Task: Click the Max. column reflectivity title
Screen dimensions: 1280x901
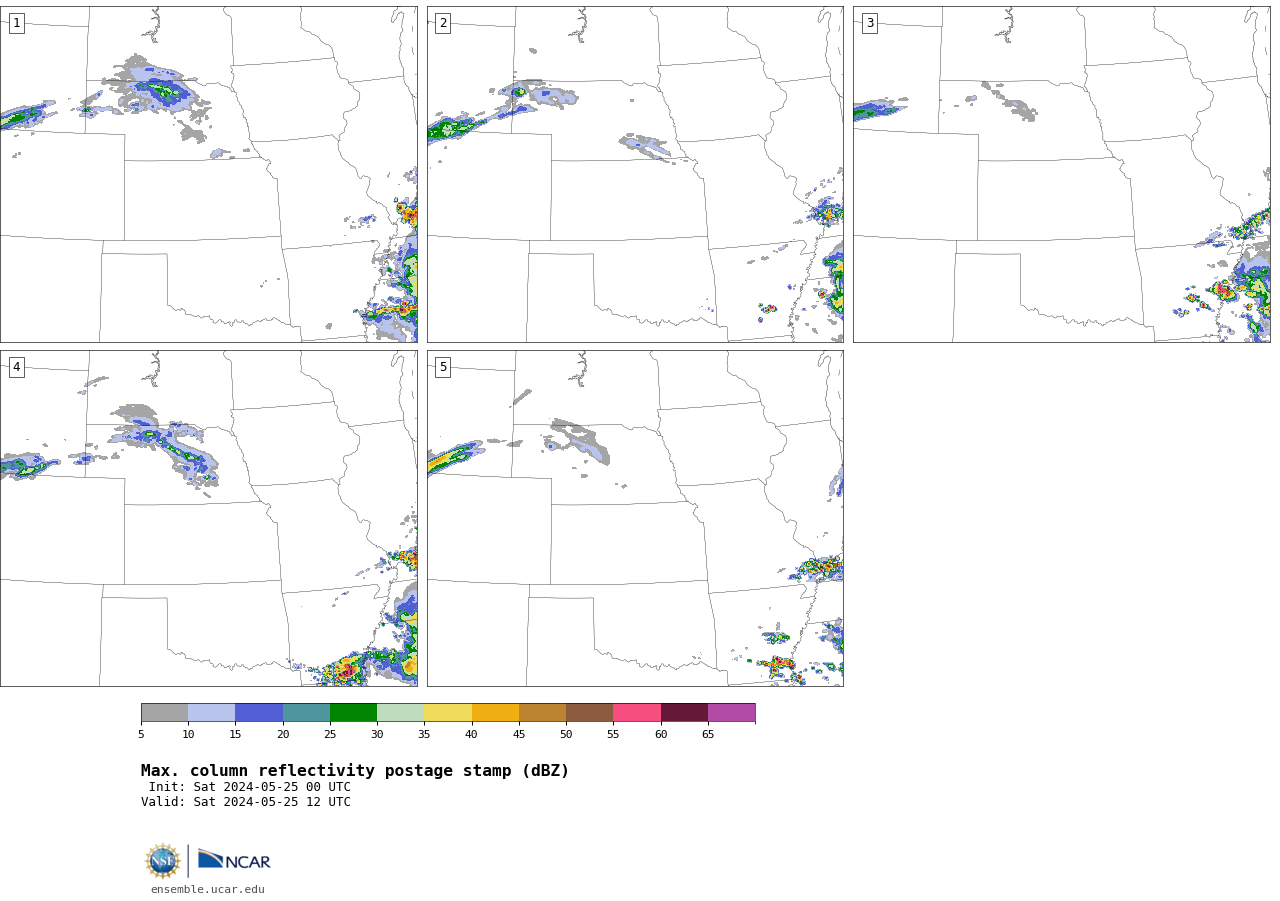Action: click(x=355, y=771)
